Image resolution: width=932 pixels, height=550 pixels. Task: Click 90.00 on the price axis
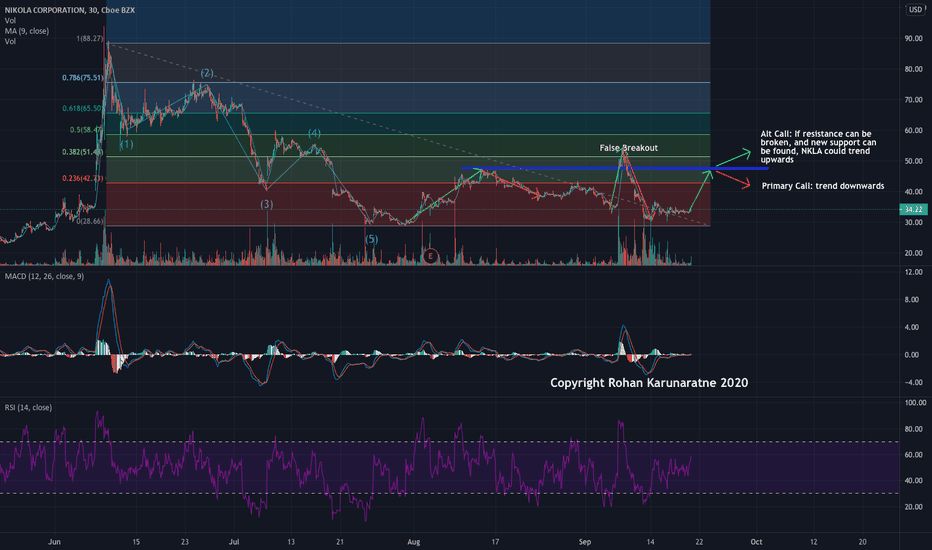pyautogui.click(x=914, y=39)
